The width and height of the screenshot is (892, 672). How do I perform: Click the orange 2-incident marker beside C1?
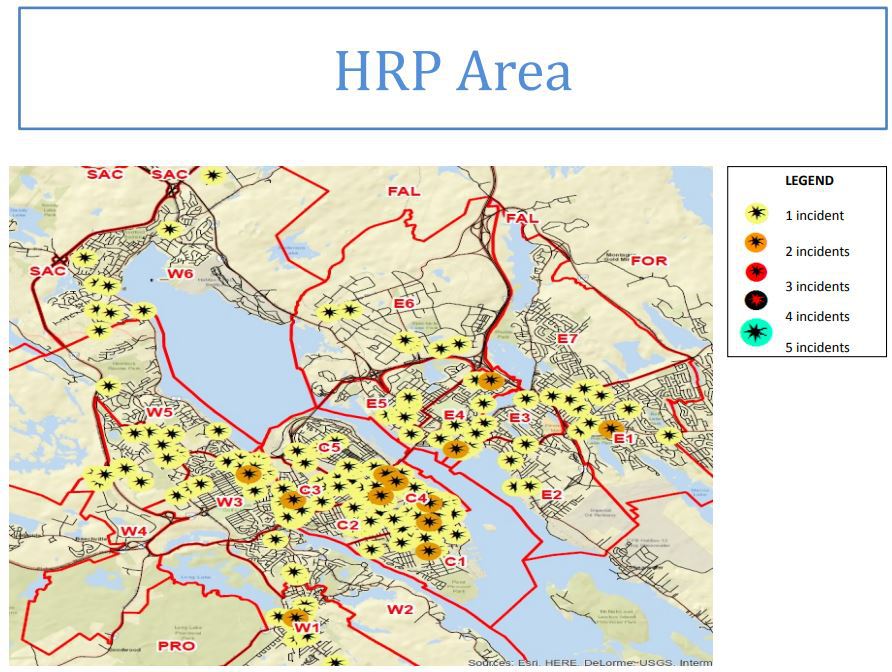[428, 551]
